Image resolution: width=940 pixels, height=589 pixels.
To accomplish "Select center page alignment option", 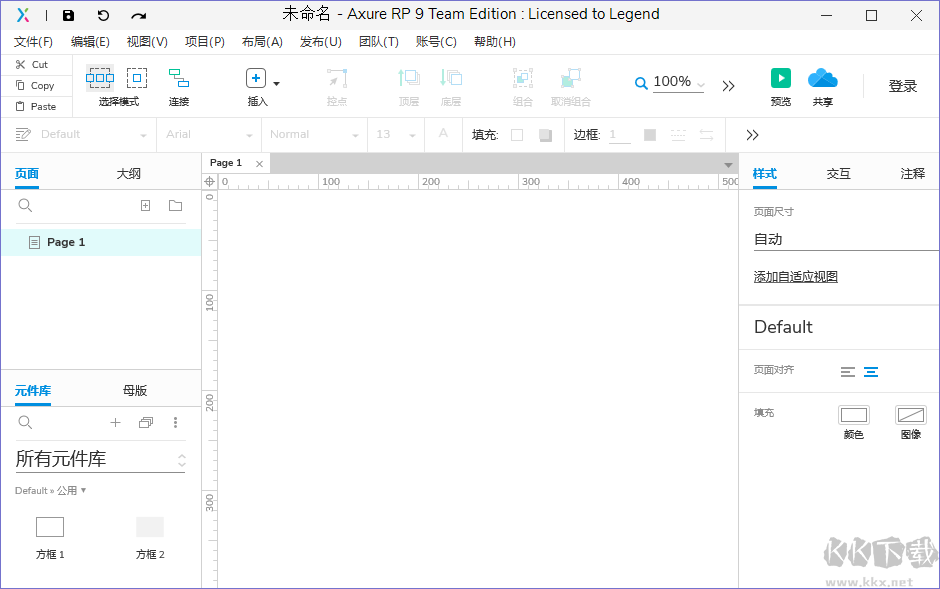I will (x=871, y=372).
